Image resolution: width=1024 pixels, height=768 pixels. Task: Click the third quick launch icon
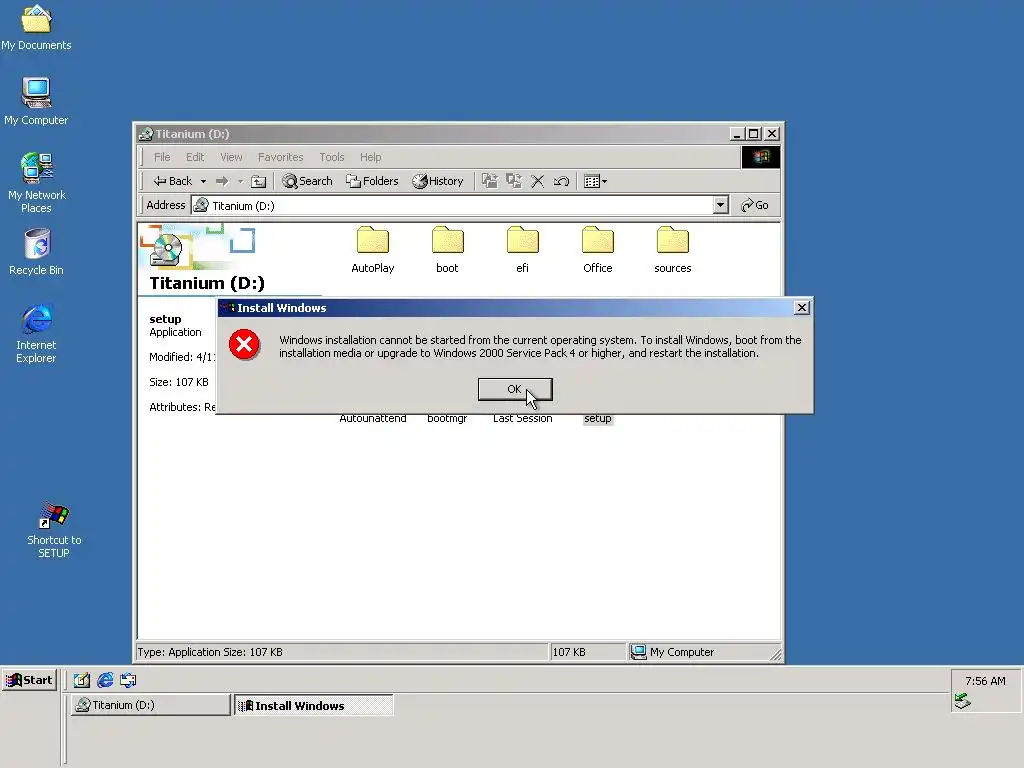pos(128,680)
